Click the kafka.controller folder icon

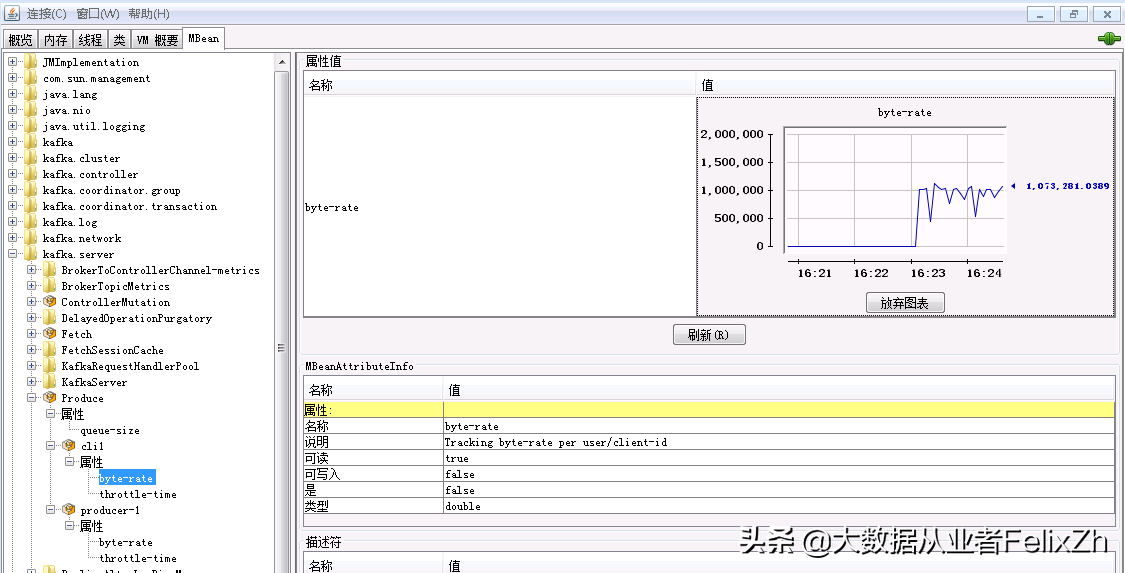click(30, 174)
